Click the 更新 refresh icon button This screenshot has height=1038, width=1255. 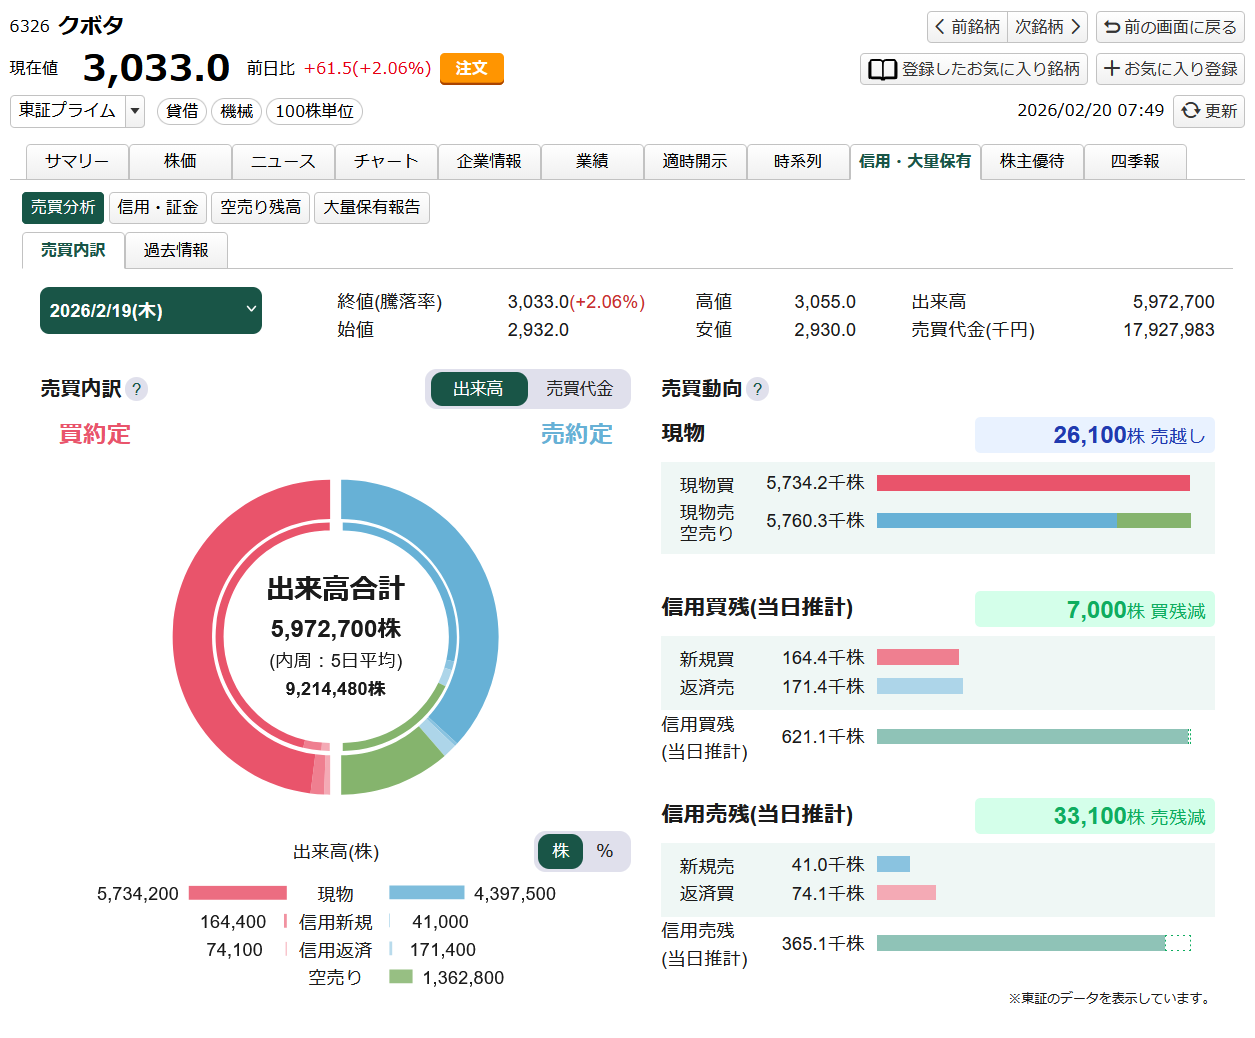click(x=1208, y=111)
